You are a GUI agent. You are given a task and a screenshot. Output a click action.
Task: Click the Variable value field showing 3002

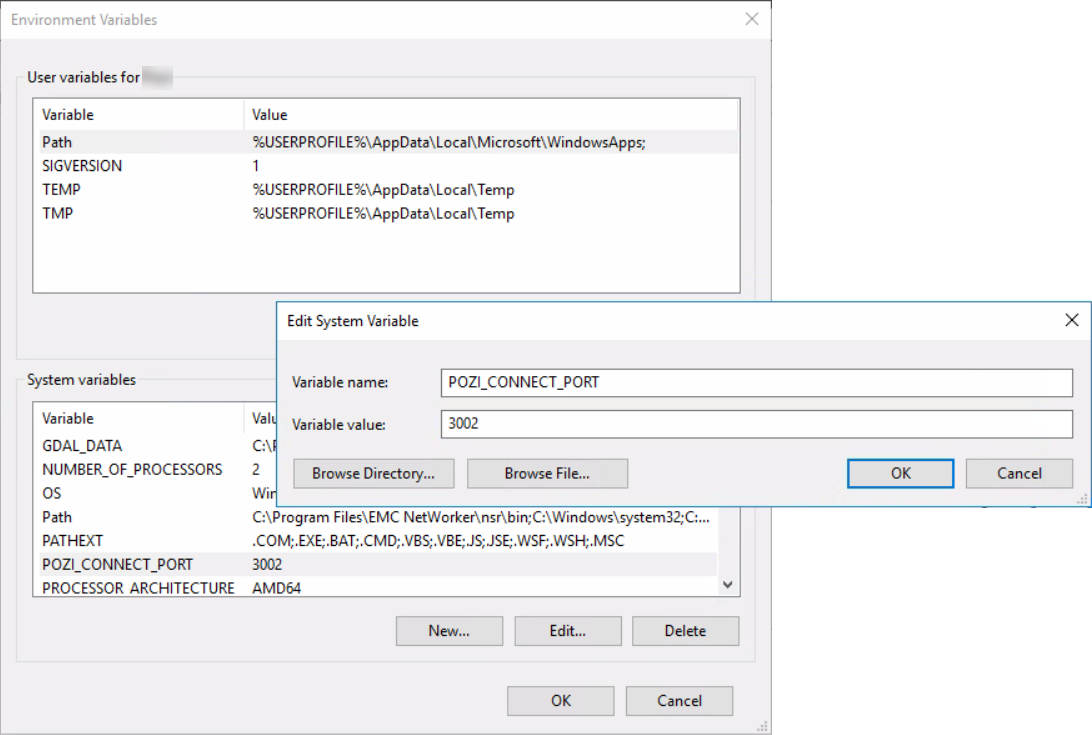coord(756,424)
